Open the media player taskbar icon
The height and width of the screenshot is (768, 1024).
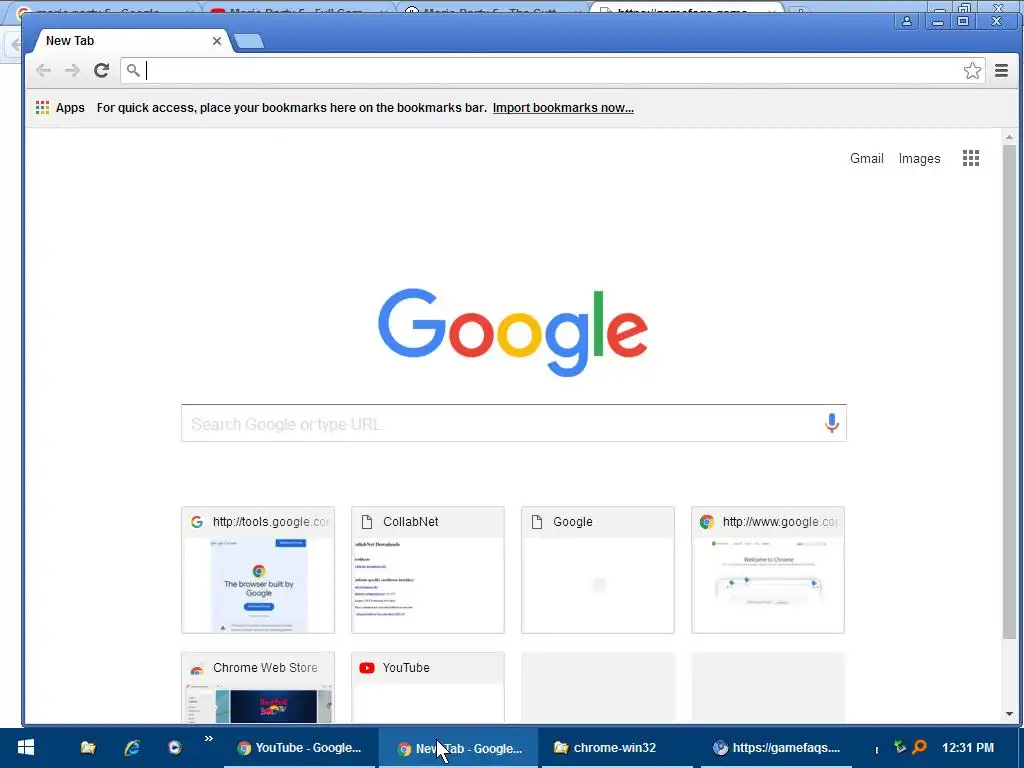[x=174, y=748]
